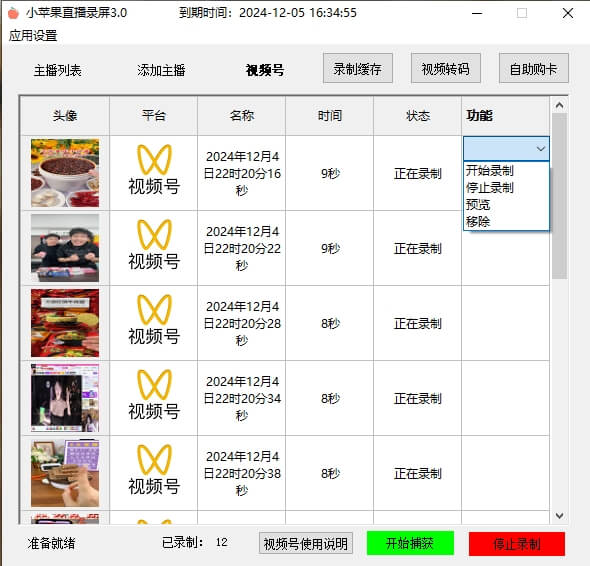Image resolution: width=590 pixels, height=566 pixels.
Task: Click the avatar thumbnail in the 22时20分28秒 row
Action: pos(65,323)
